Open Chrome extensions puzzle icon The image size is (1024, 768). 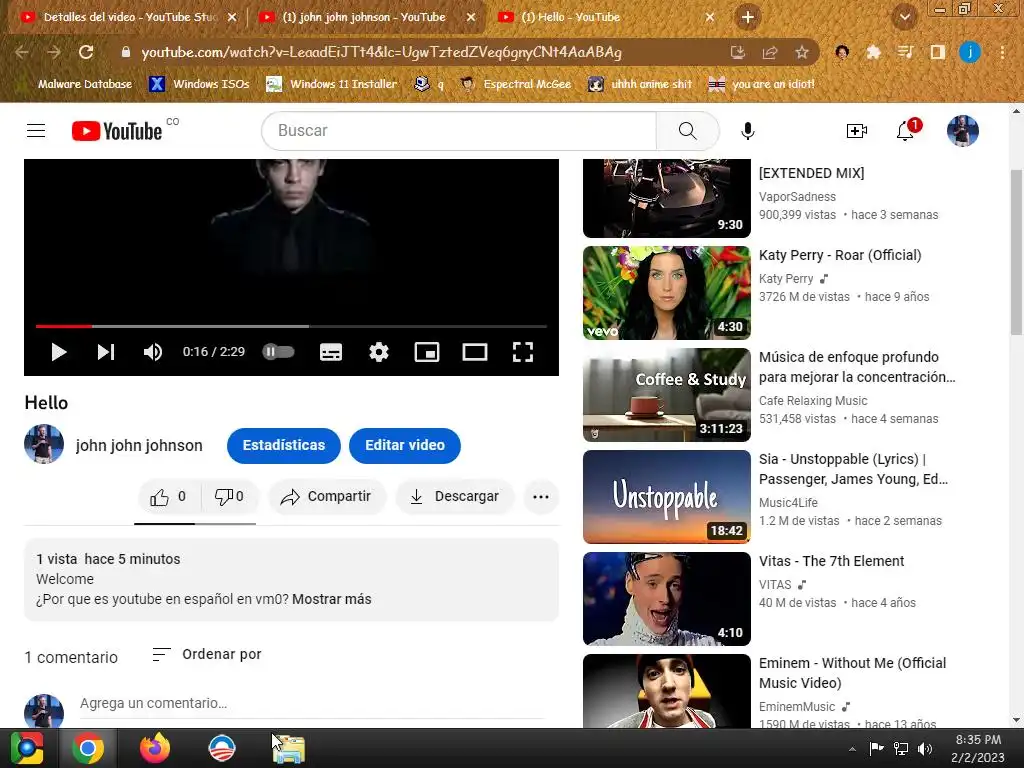tap(873, 52)
